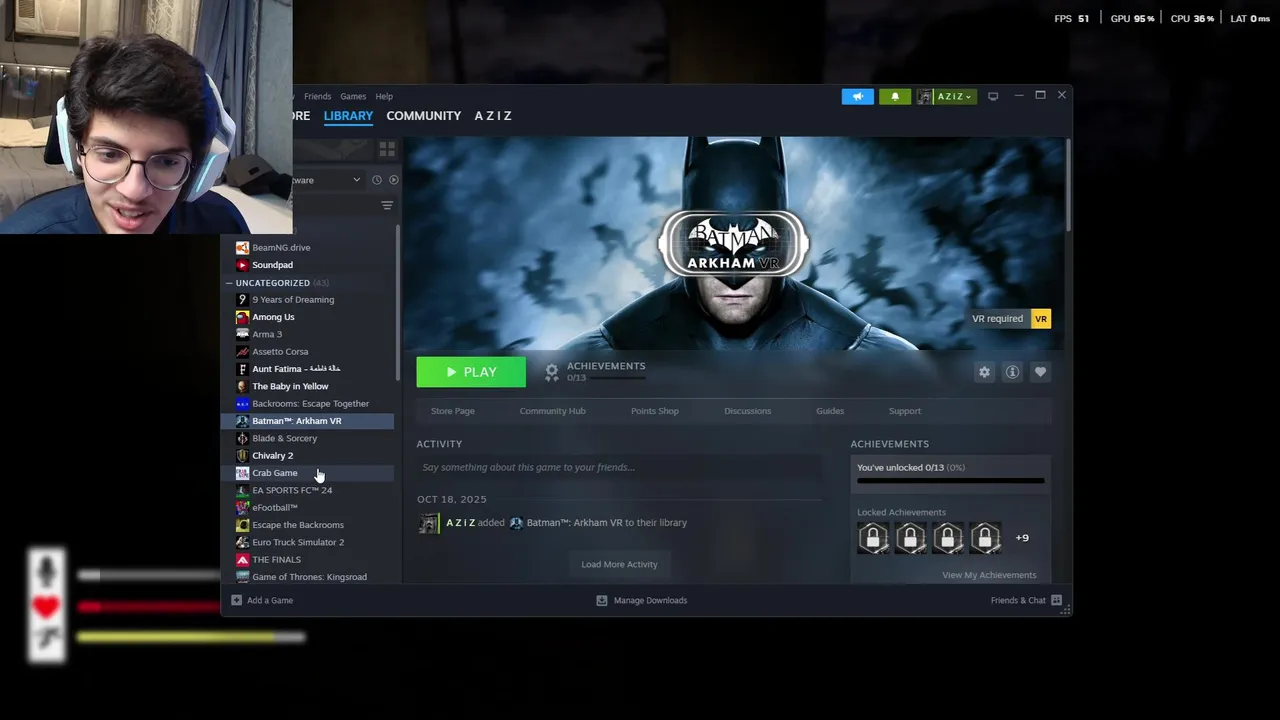1280x720 pixels.
Task: Open the Discussions link
Action: pyautogui.click(x=748, y=411)
